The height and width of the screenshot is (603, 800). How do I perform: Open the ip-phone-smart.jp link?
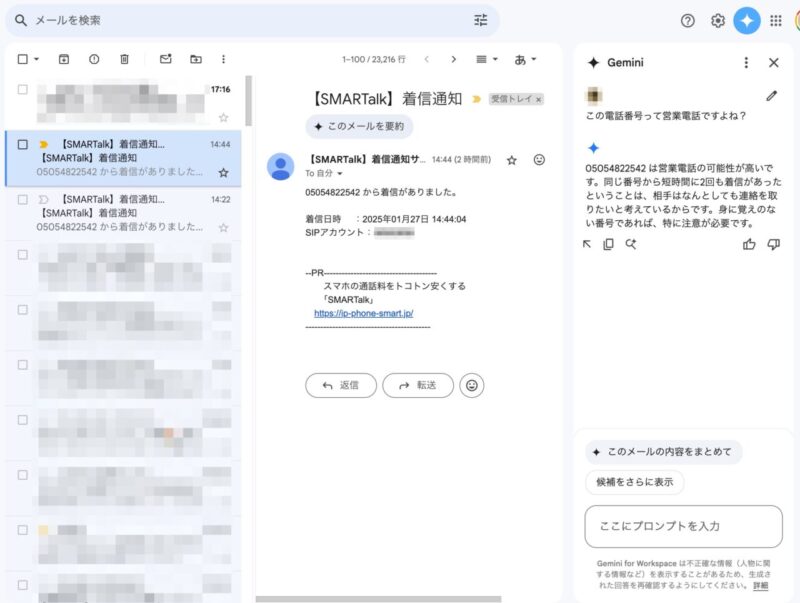(x=364, y=313)
